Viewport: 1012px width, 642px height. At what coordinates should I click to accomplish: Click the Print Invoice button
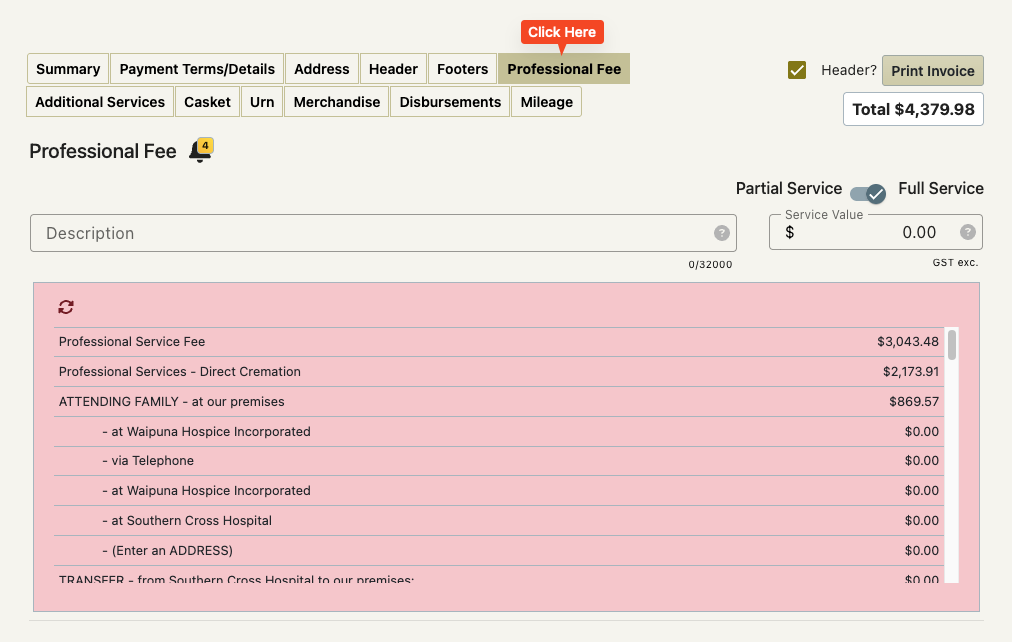[x=933, y=70]
